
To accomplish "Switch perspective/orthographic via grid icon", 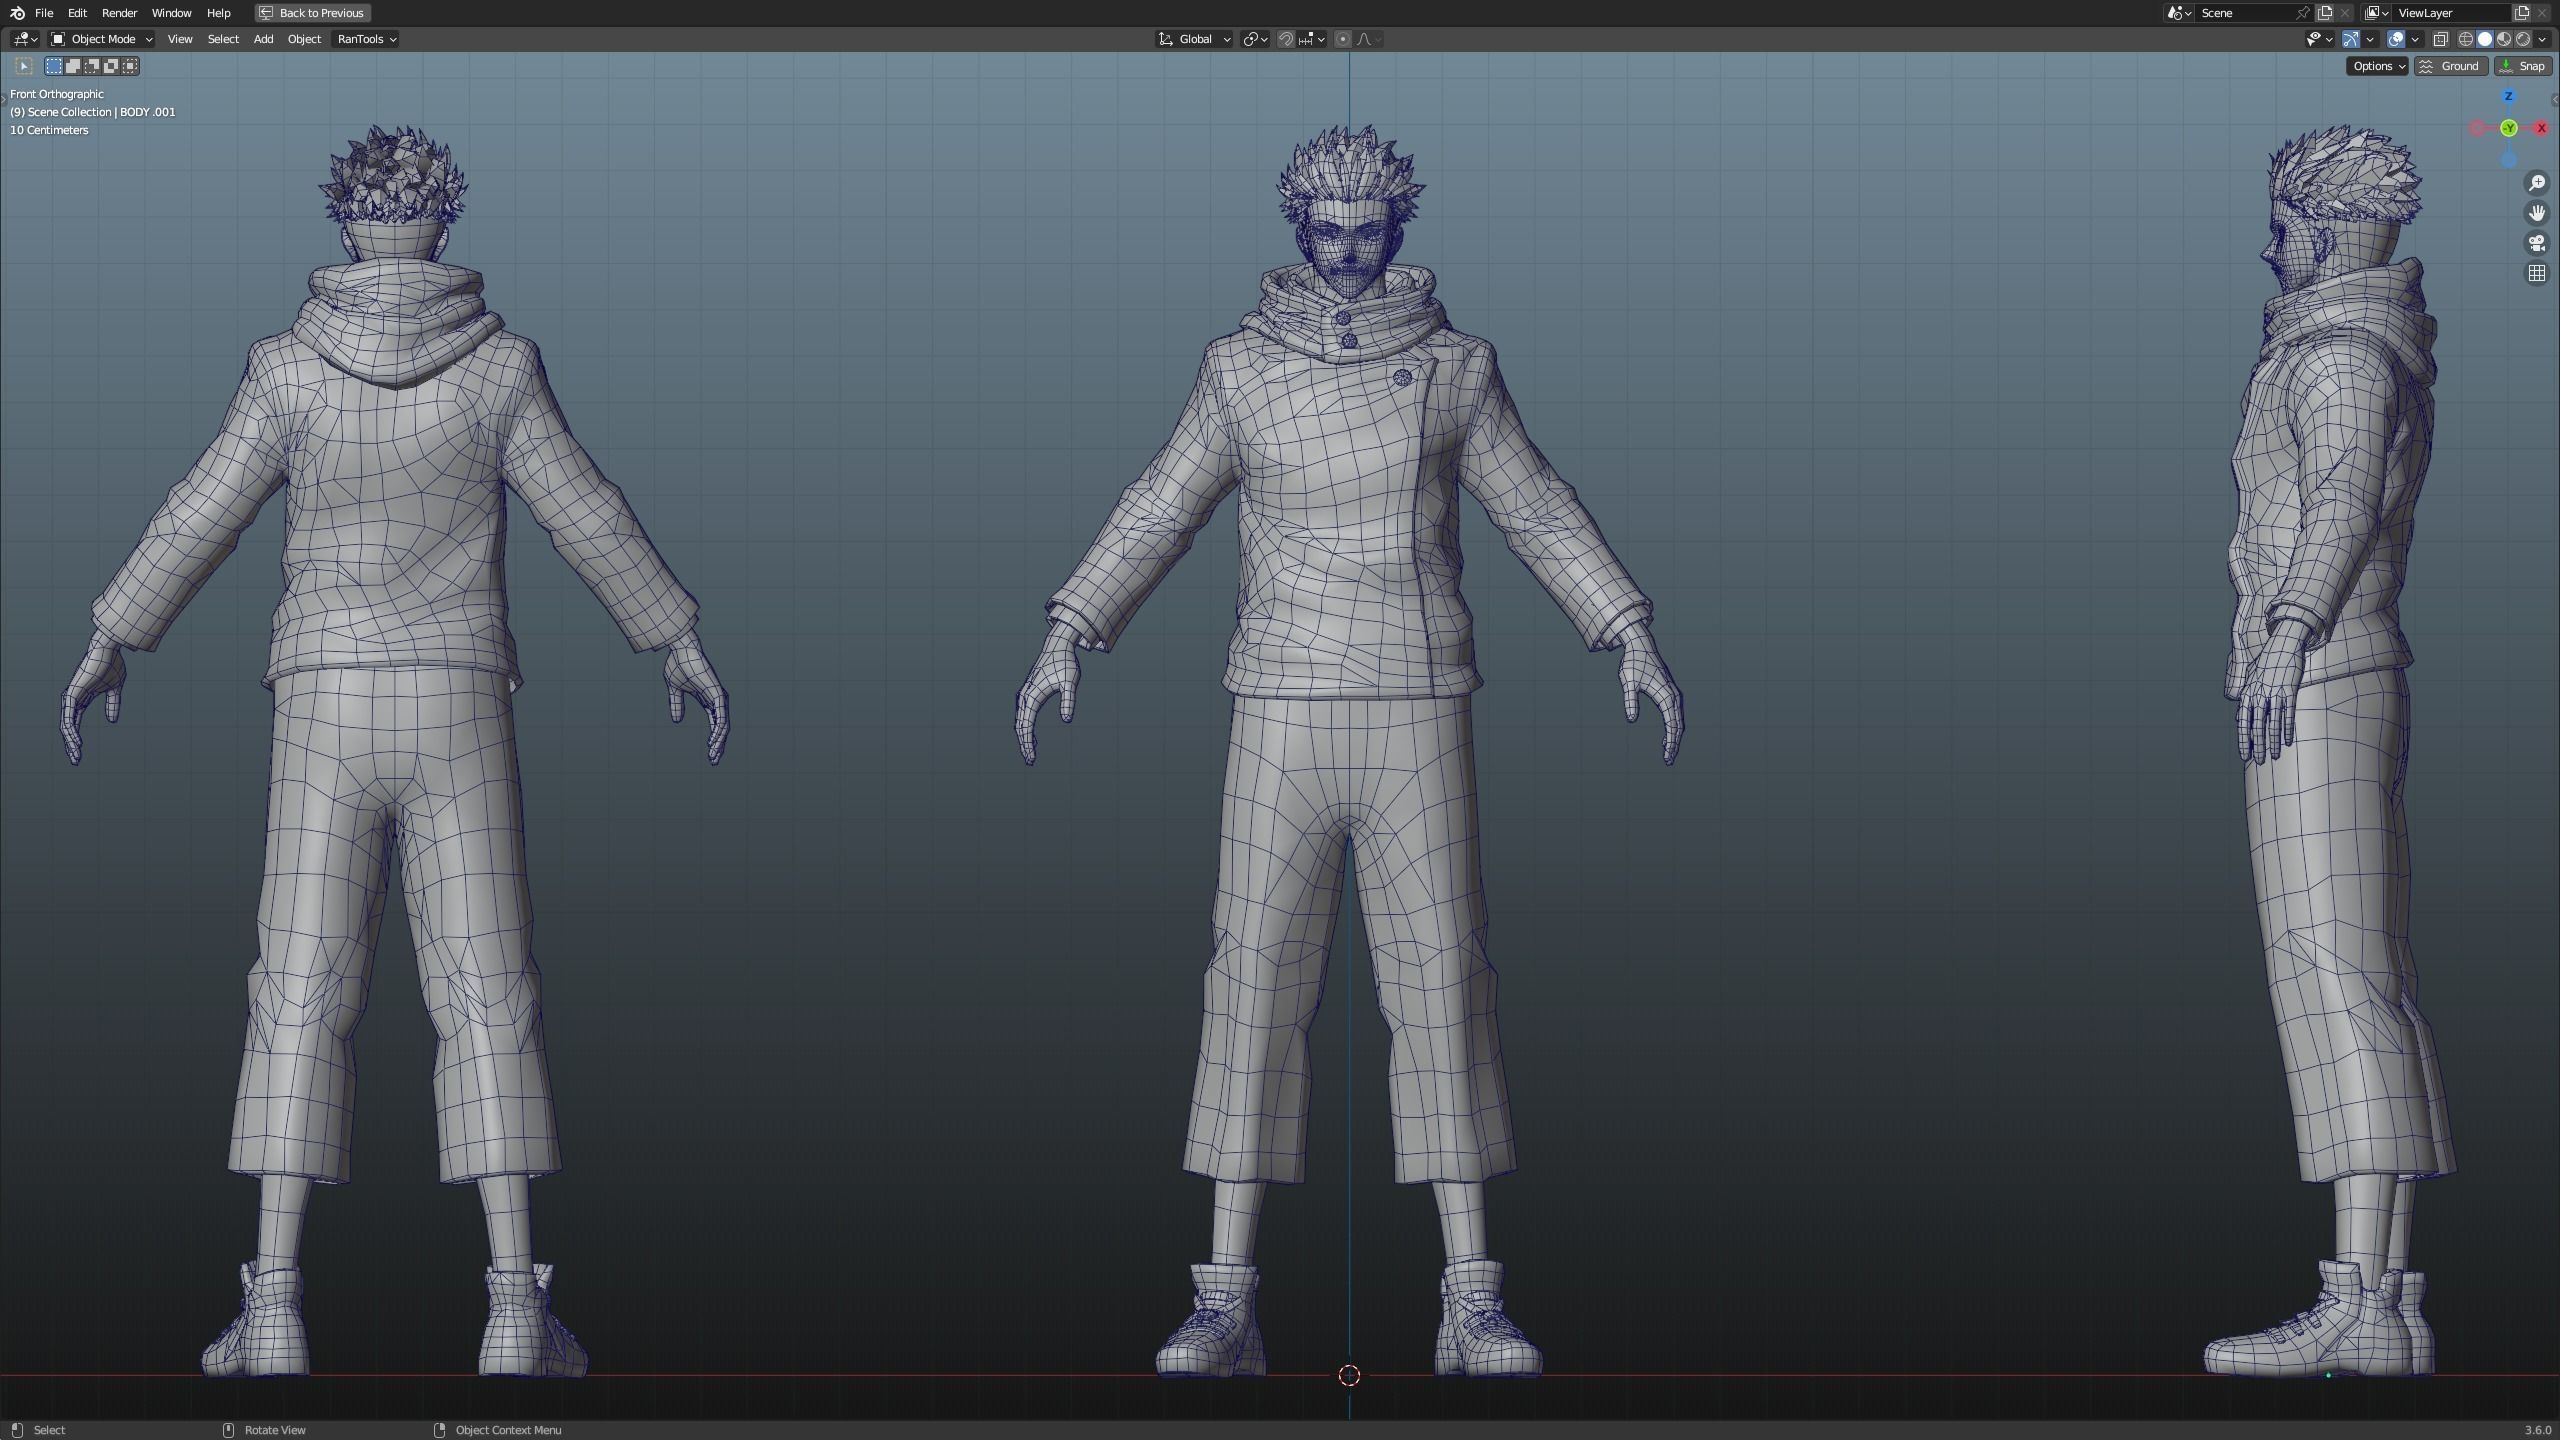I will tap(2537, 273).
